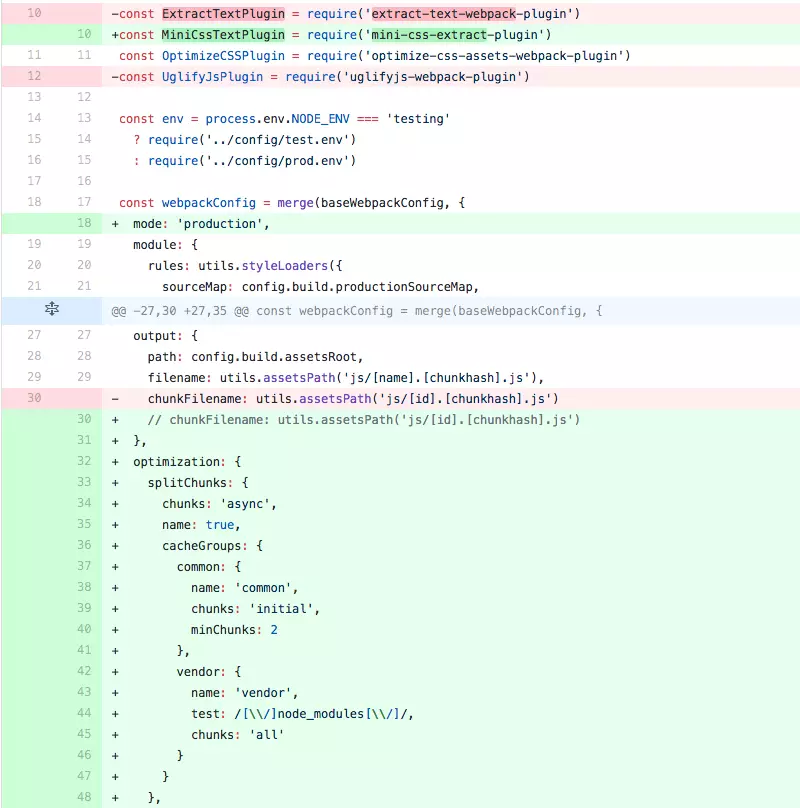Click added line 'name: true'
The image size is (800, 808).
pyautogui.click(x=176, y=525)
